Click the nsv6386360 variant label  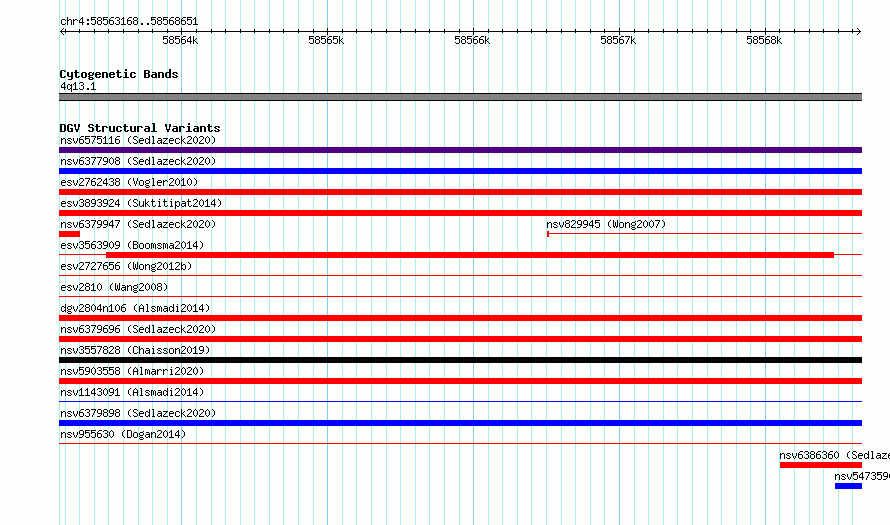[834, 455]
